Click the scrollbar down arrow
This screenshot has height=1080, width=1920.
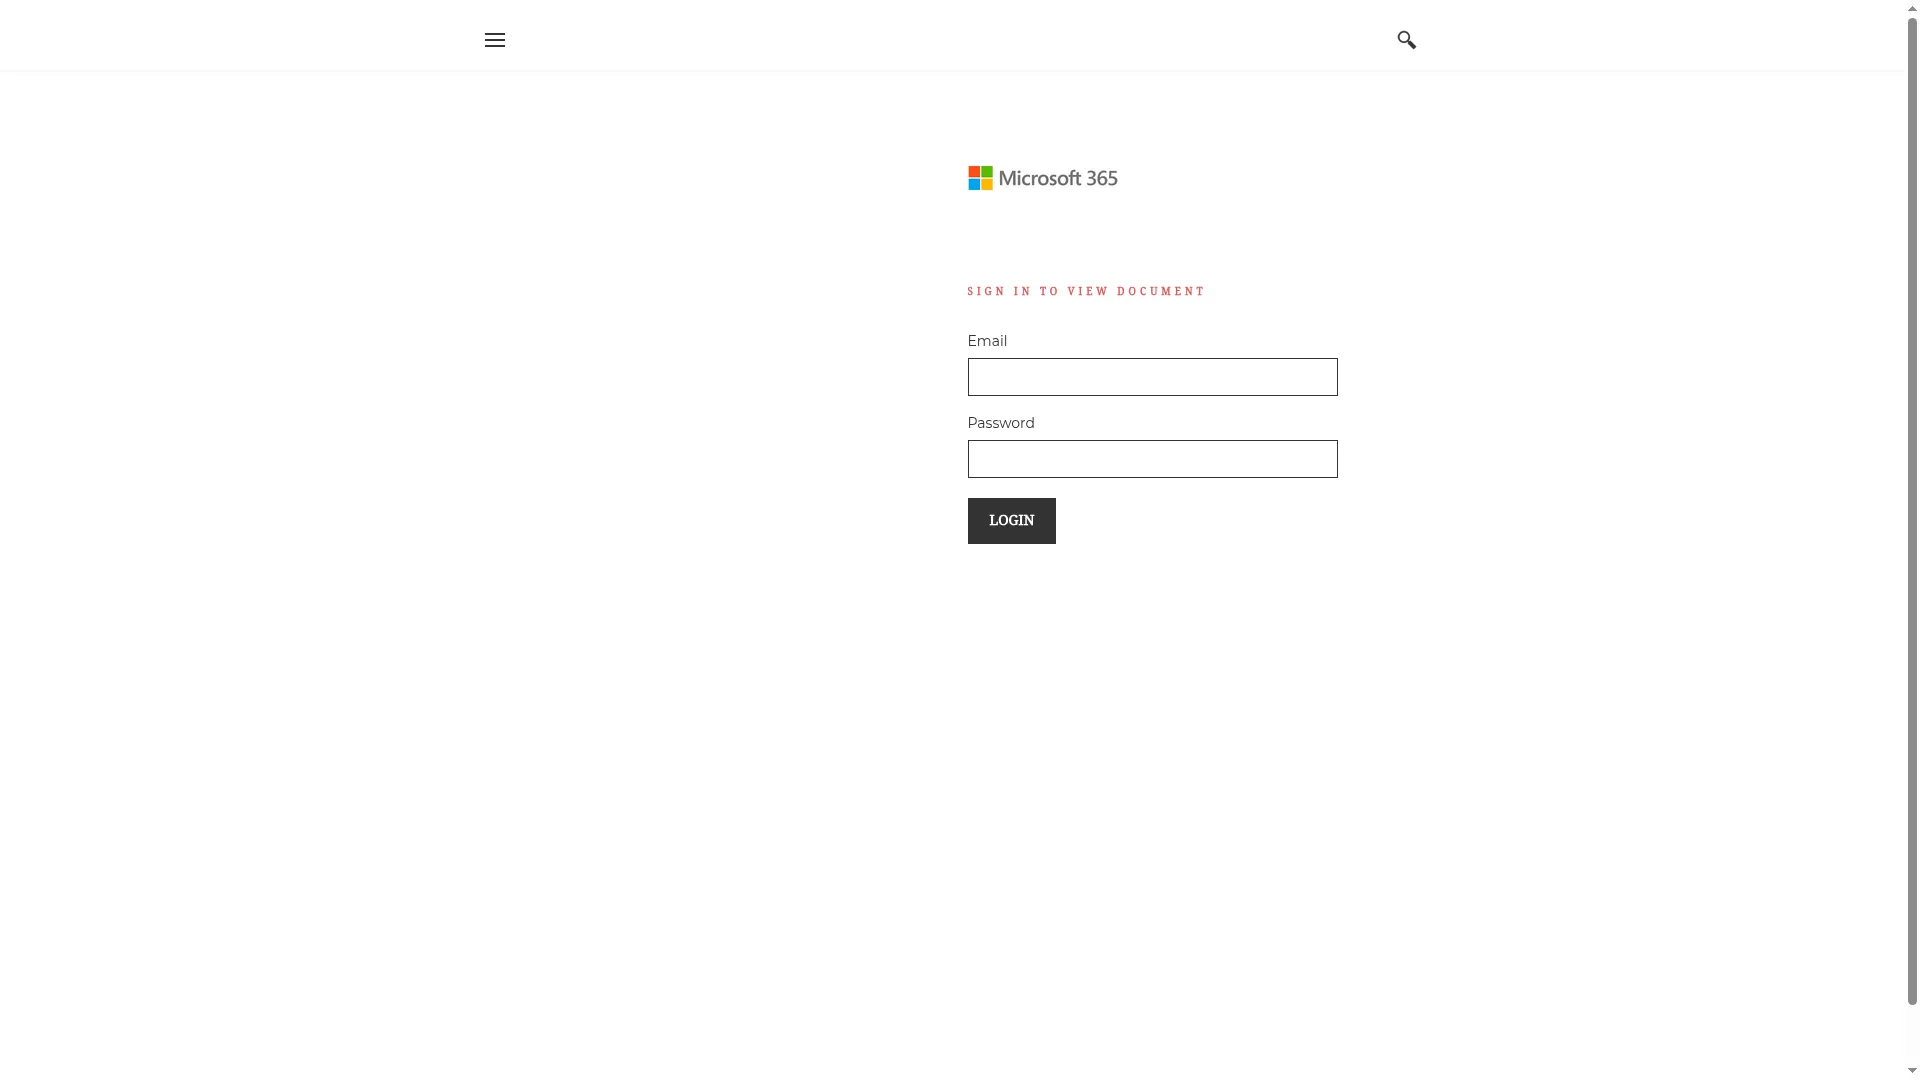(x=1912, y=1071)
